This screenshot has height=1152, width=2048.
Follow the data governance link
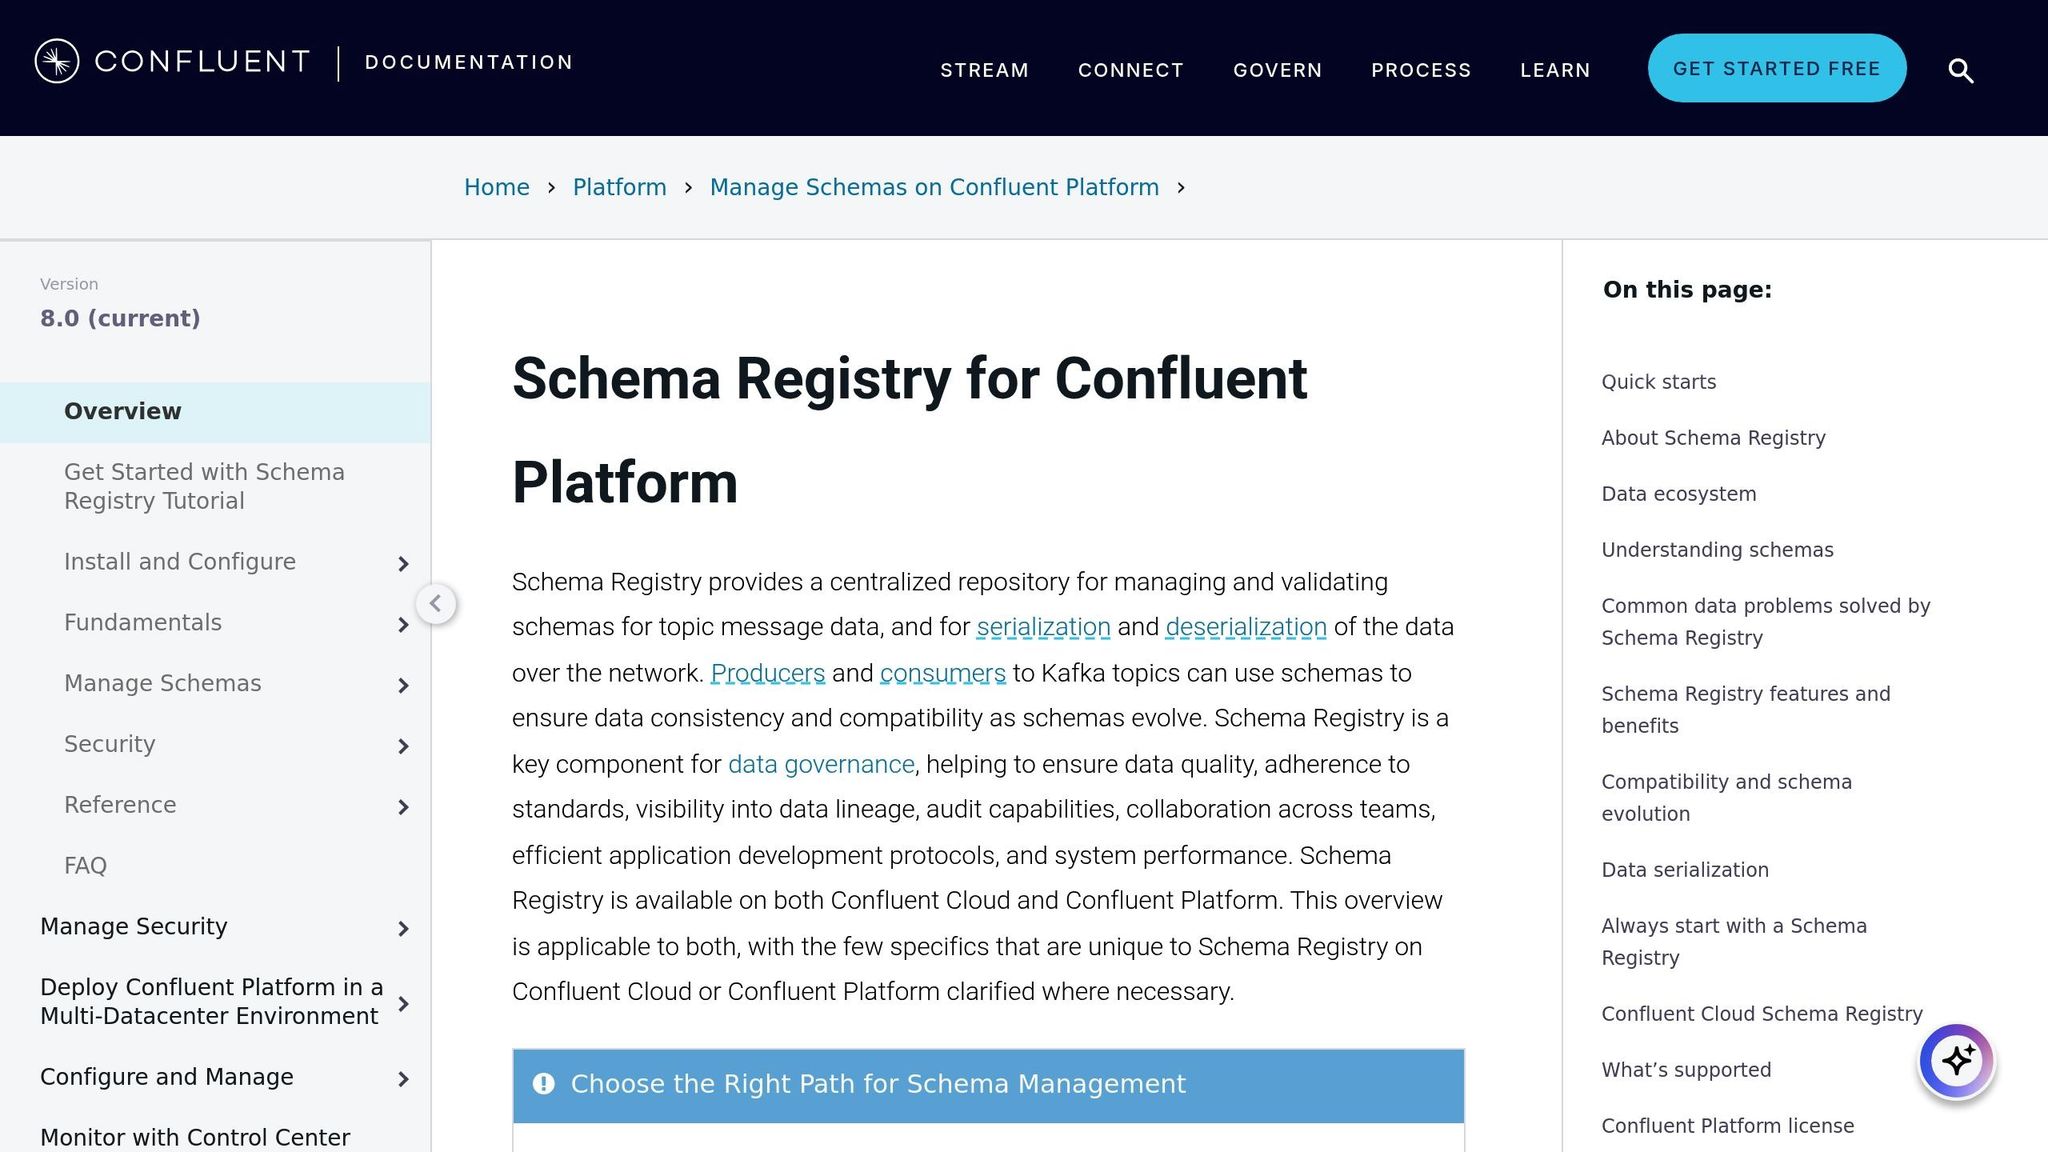[x=821, y=764]
